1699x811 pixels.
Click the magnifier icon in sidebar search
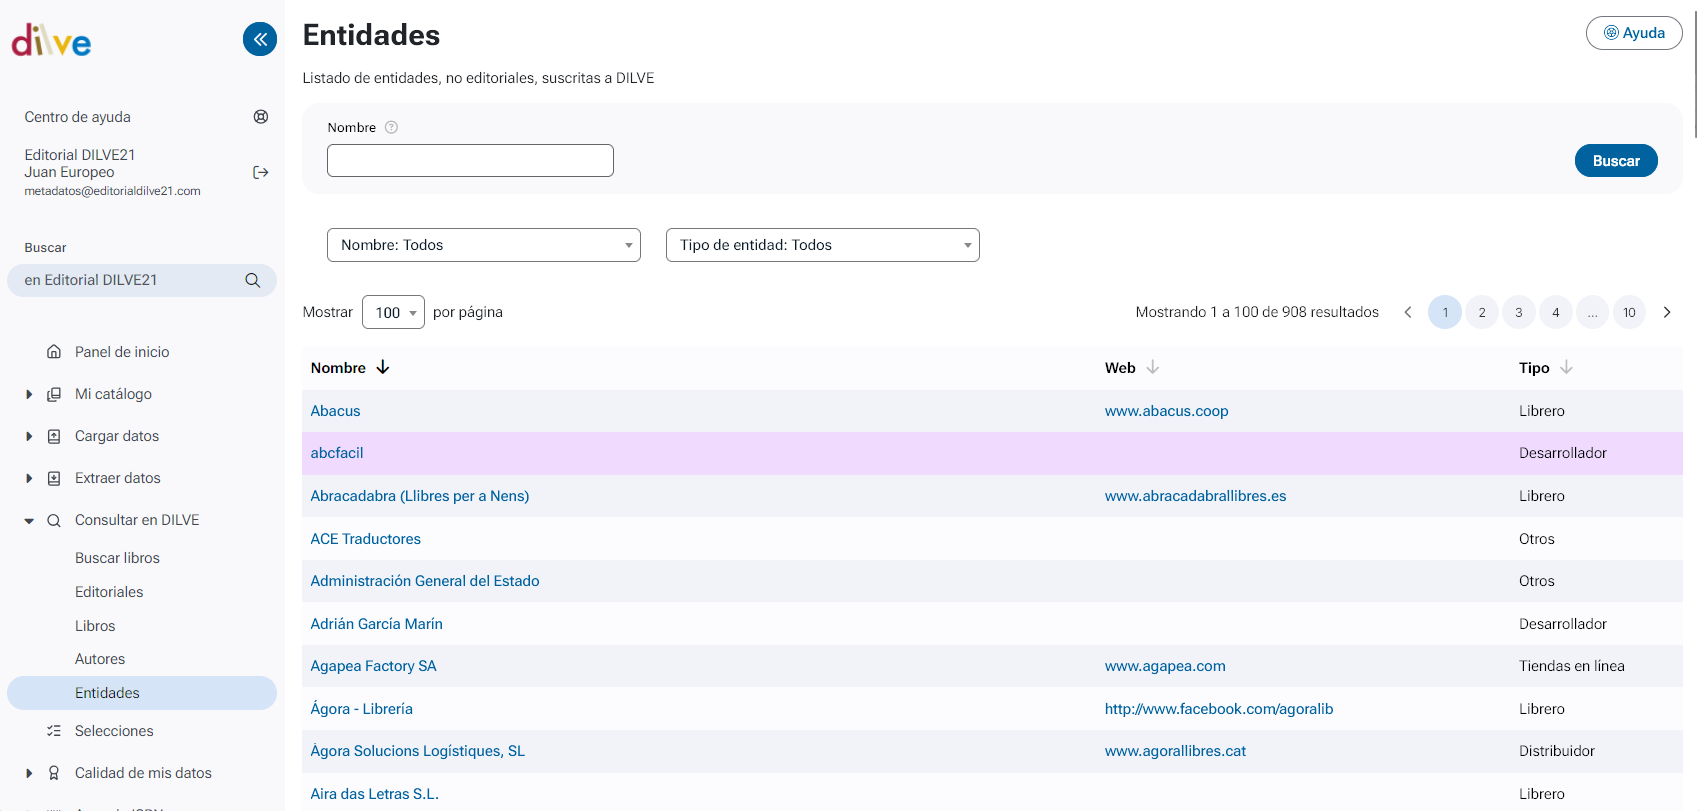click(x=253, y=280)
